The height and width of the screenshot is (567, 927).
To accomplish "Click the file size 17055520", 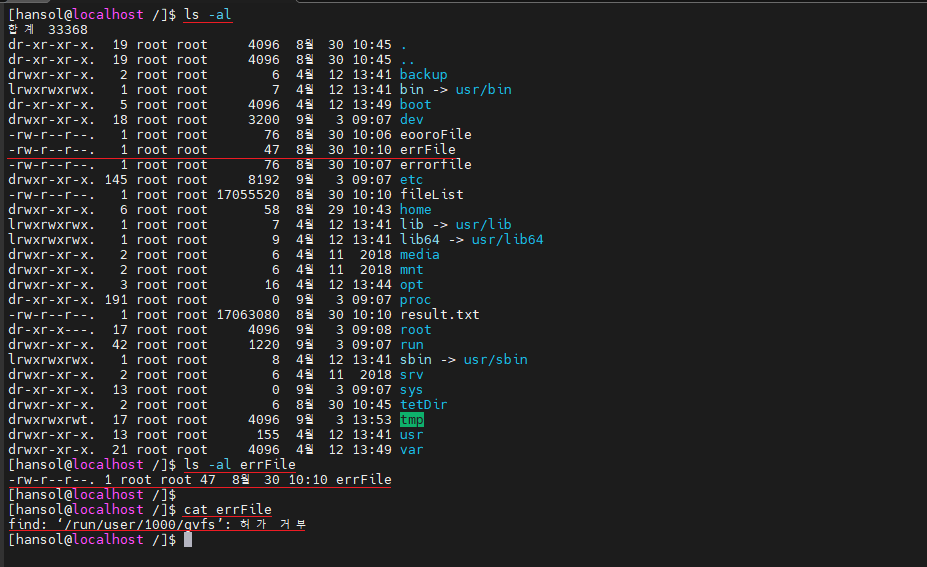I will point(248,195).
